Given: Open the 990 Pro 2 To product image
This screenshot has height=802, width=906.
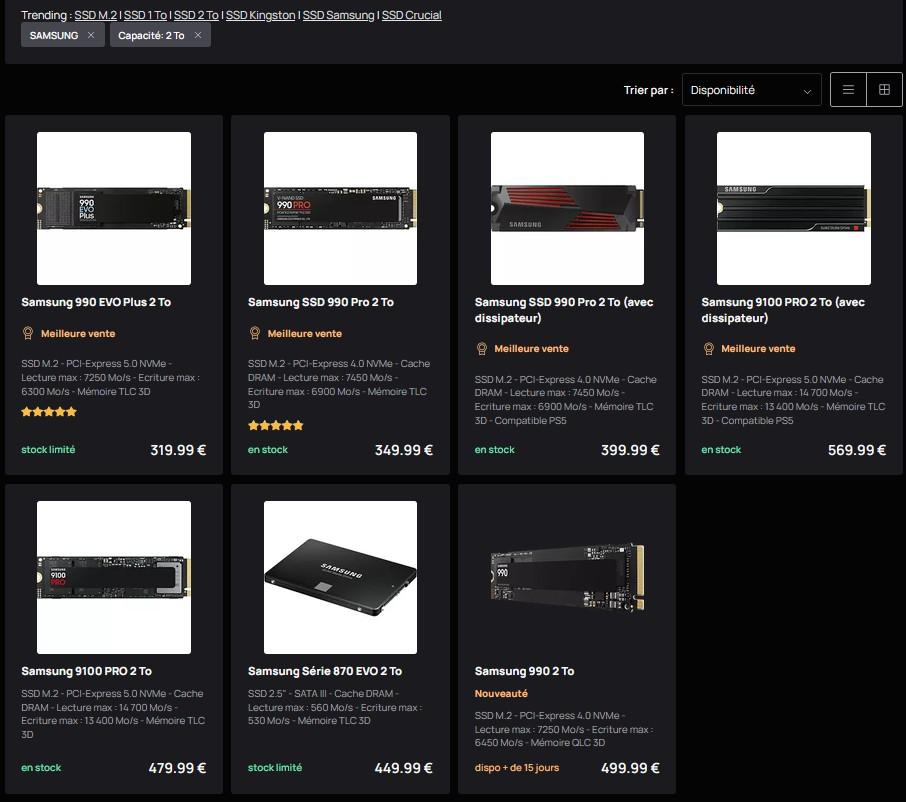Looking at the screenshot, I should pos(340,208).
